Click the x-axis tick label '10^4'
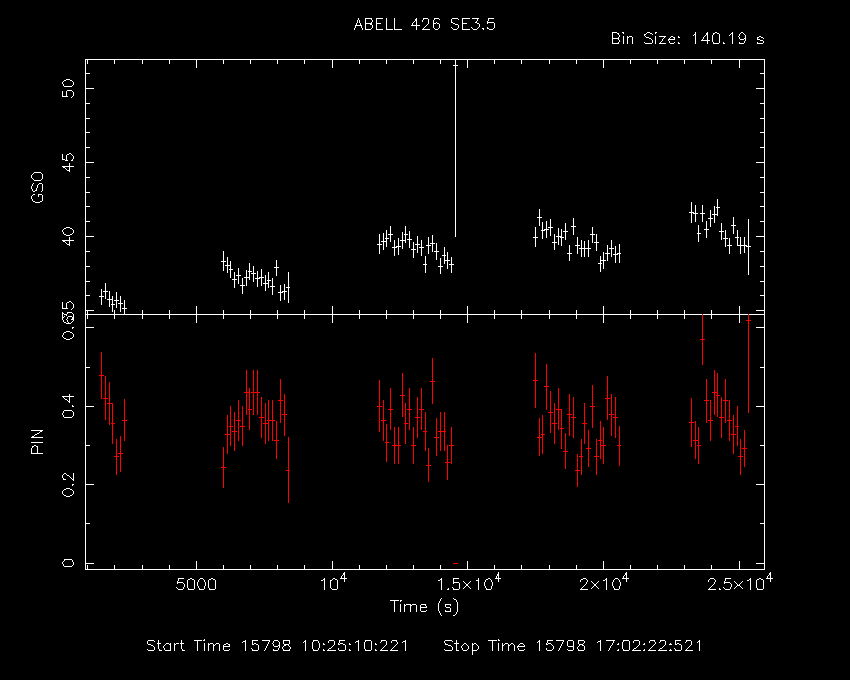This screenshot has height=680, width=850. click(x=333, y=583)
